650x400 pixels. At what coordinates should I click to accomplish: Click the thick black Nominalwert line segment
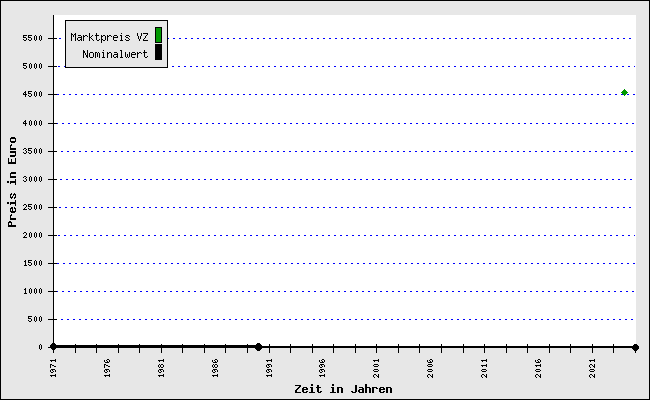155,346
